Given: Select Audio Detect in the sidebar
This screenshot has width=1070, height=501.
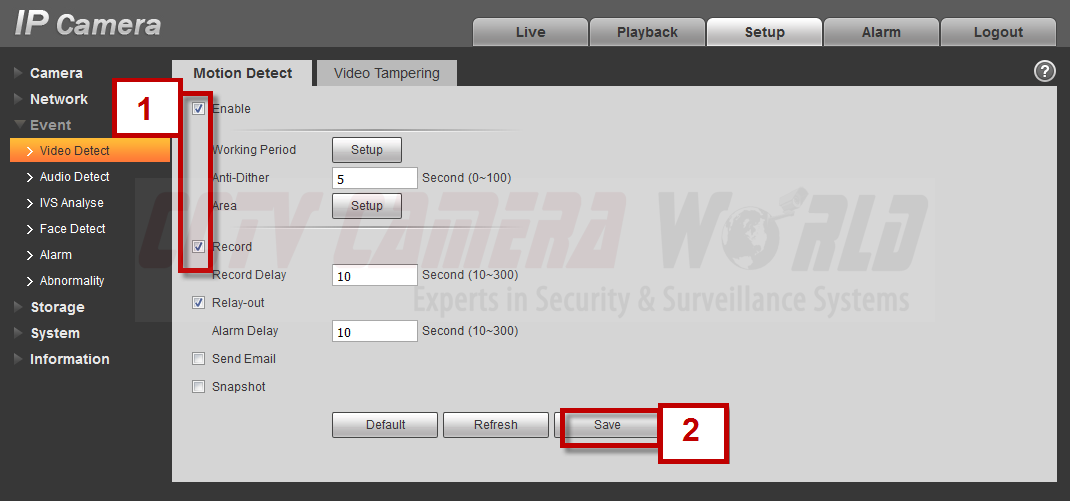Looking at the screenshot, I should [x=74, y=177].
